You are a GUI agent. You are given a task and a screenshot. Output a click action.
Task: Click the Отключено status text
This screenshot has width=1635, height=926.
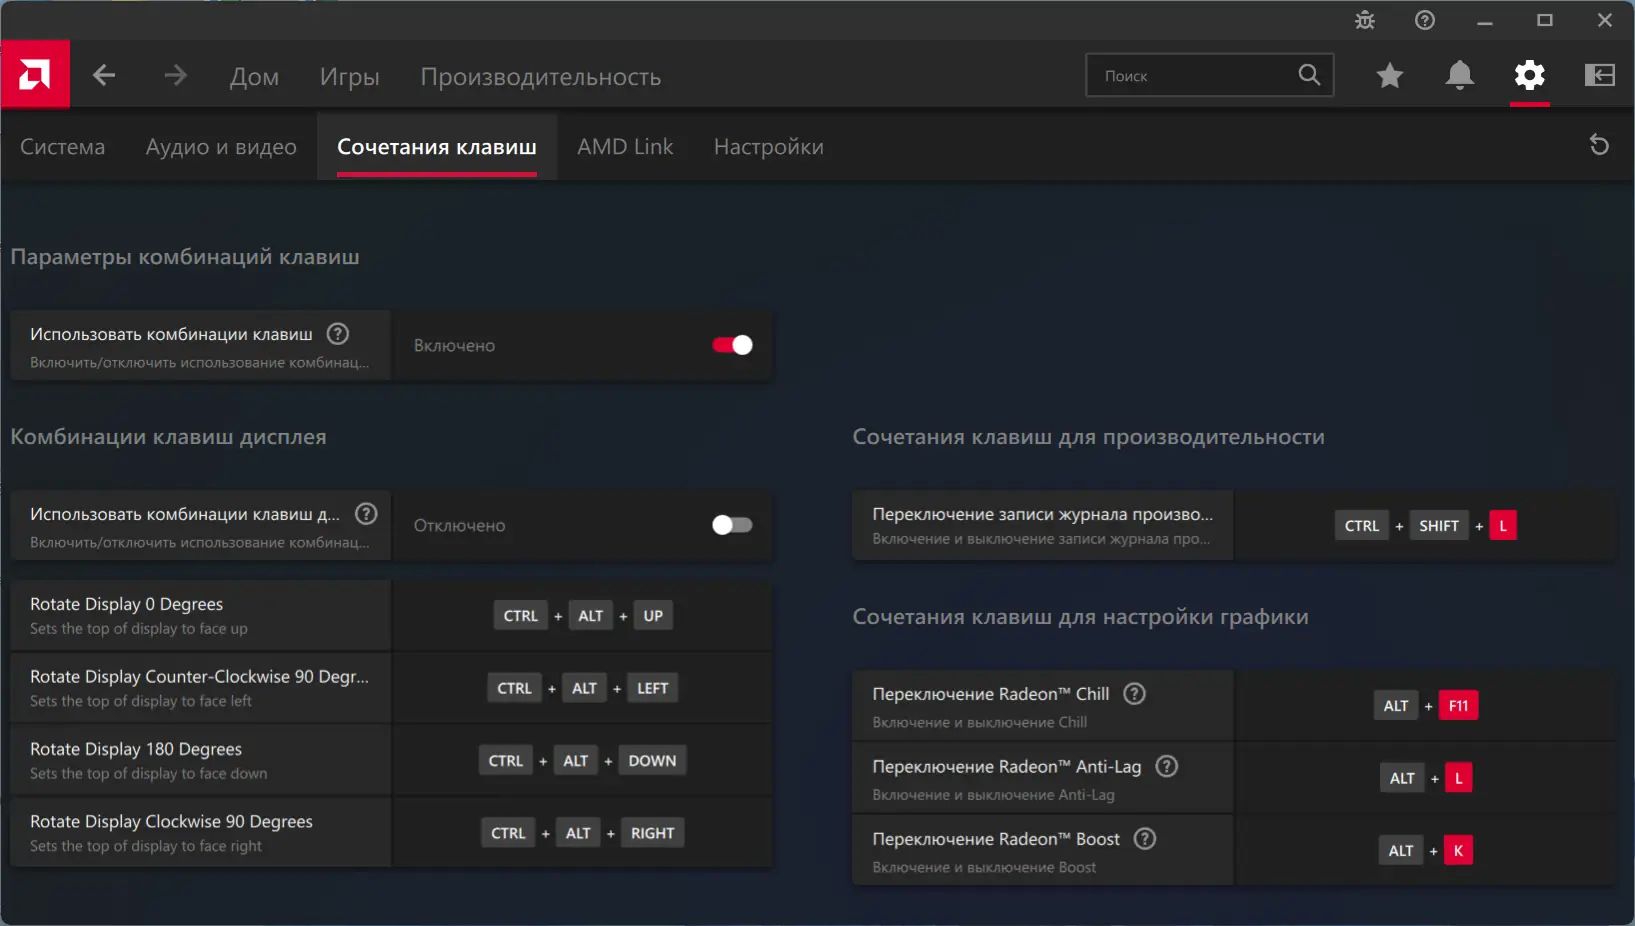pyautogui.click(x=460, y=525)
